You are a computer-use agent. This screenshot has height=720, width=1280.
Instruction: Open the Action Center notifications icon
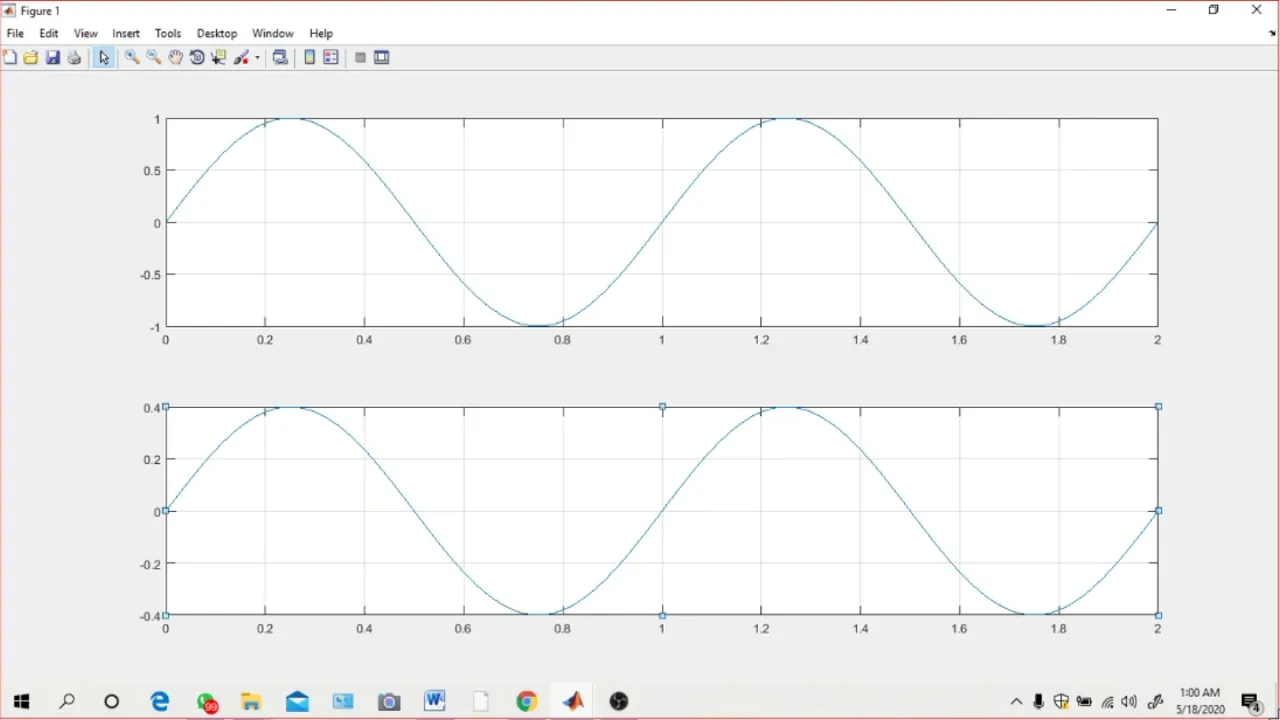coord(1250,702)
